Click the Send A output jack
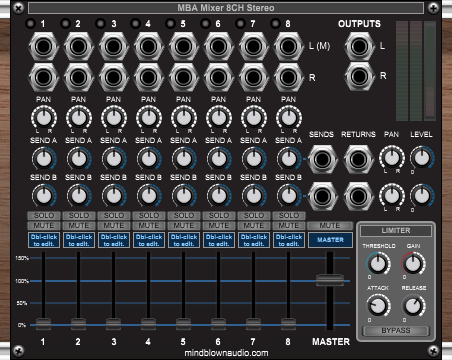 pyautogui.click(x=322, y=159)
